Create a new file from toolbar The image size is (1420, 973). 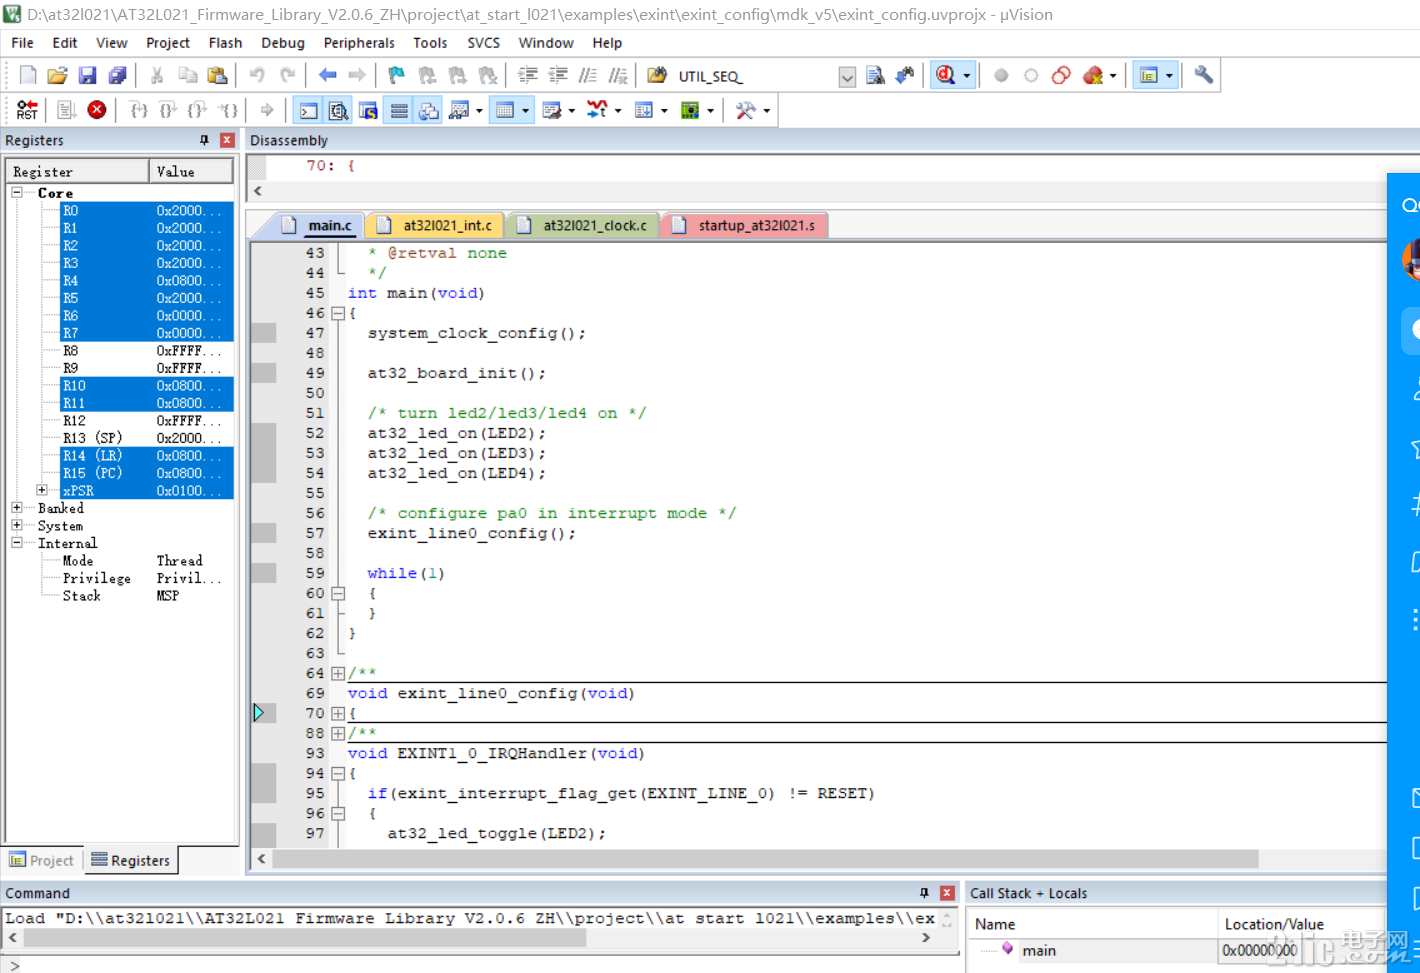point(28,75)
